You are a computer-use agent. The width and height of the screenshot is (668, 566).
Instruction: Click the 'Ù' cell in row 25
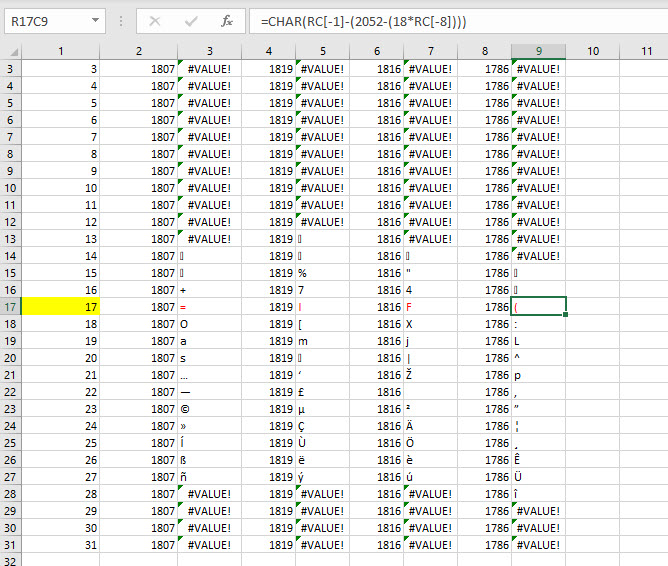point(322,443)
